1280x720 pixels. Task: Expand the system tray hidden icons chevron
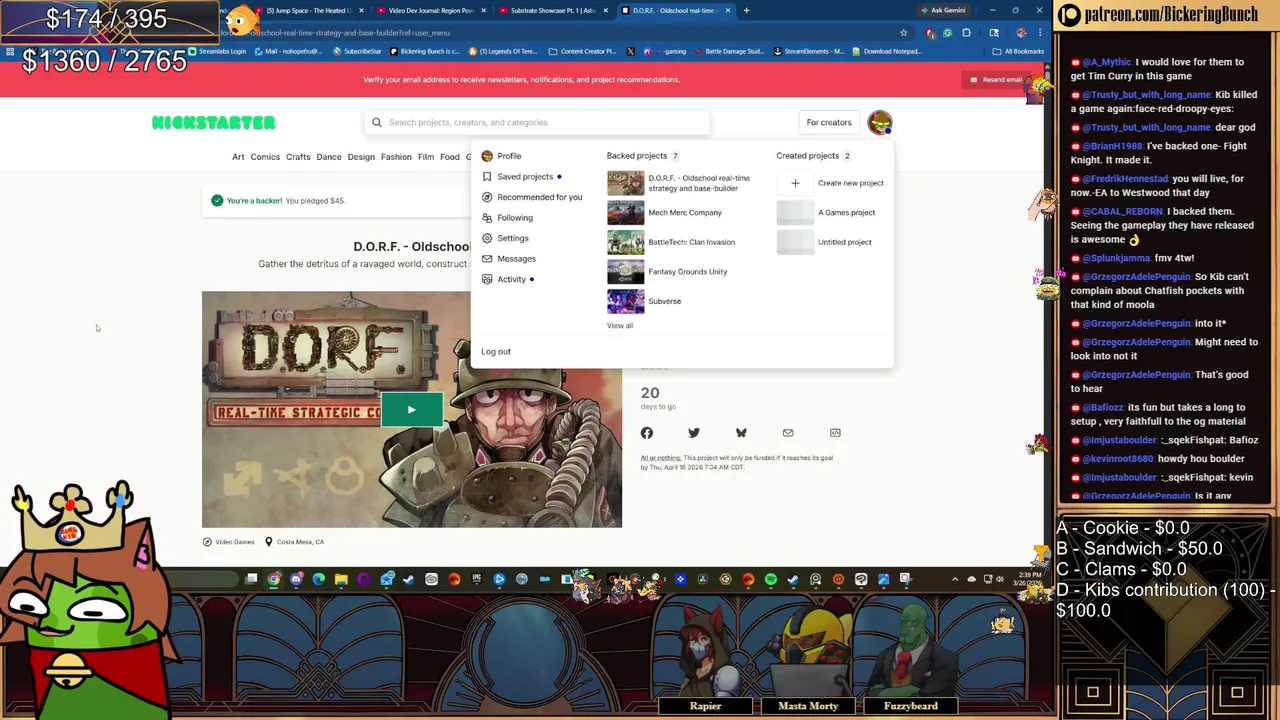(x=955, y=579)
